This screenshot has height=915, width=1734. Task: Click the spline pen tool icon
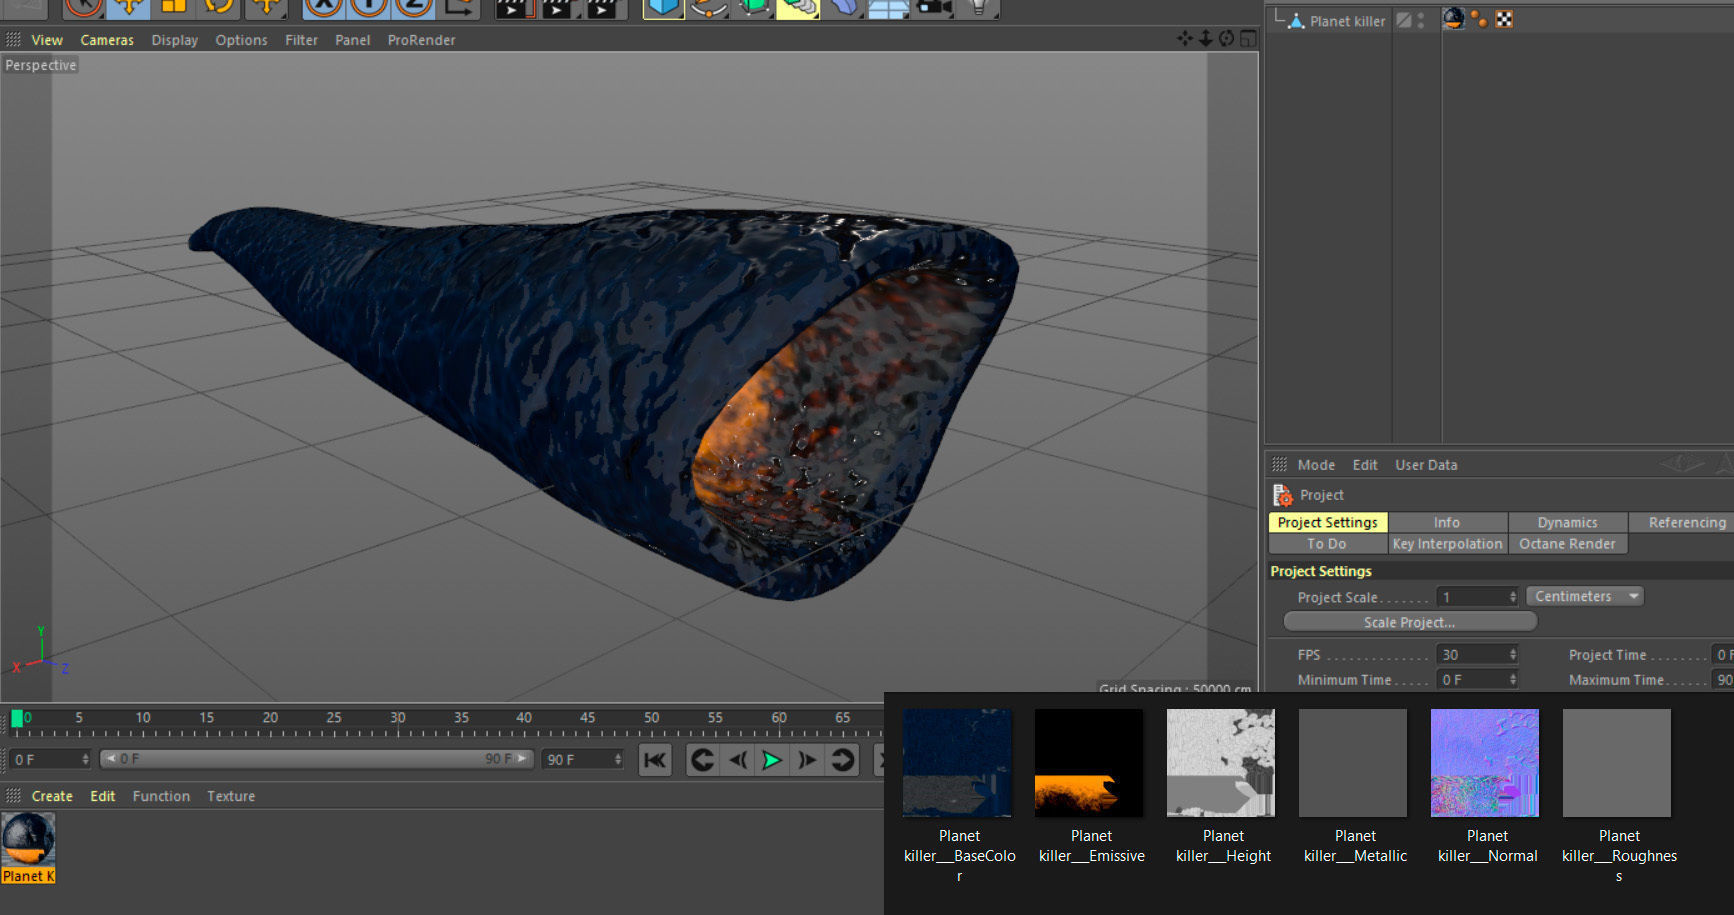coord(708,8)
